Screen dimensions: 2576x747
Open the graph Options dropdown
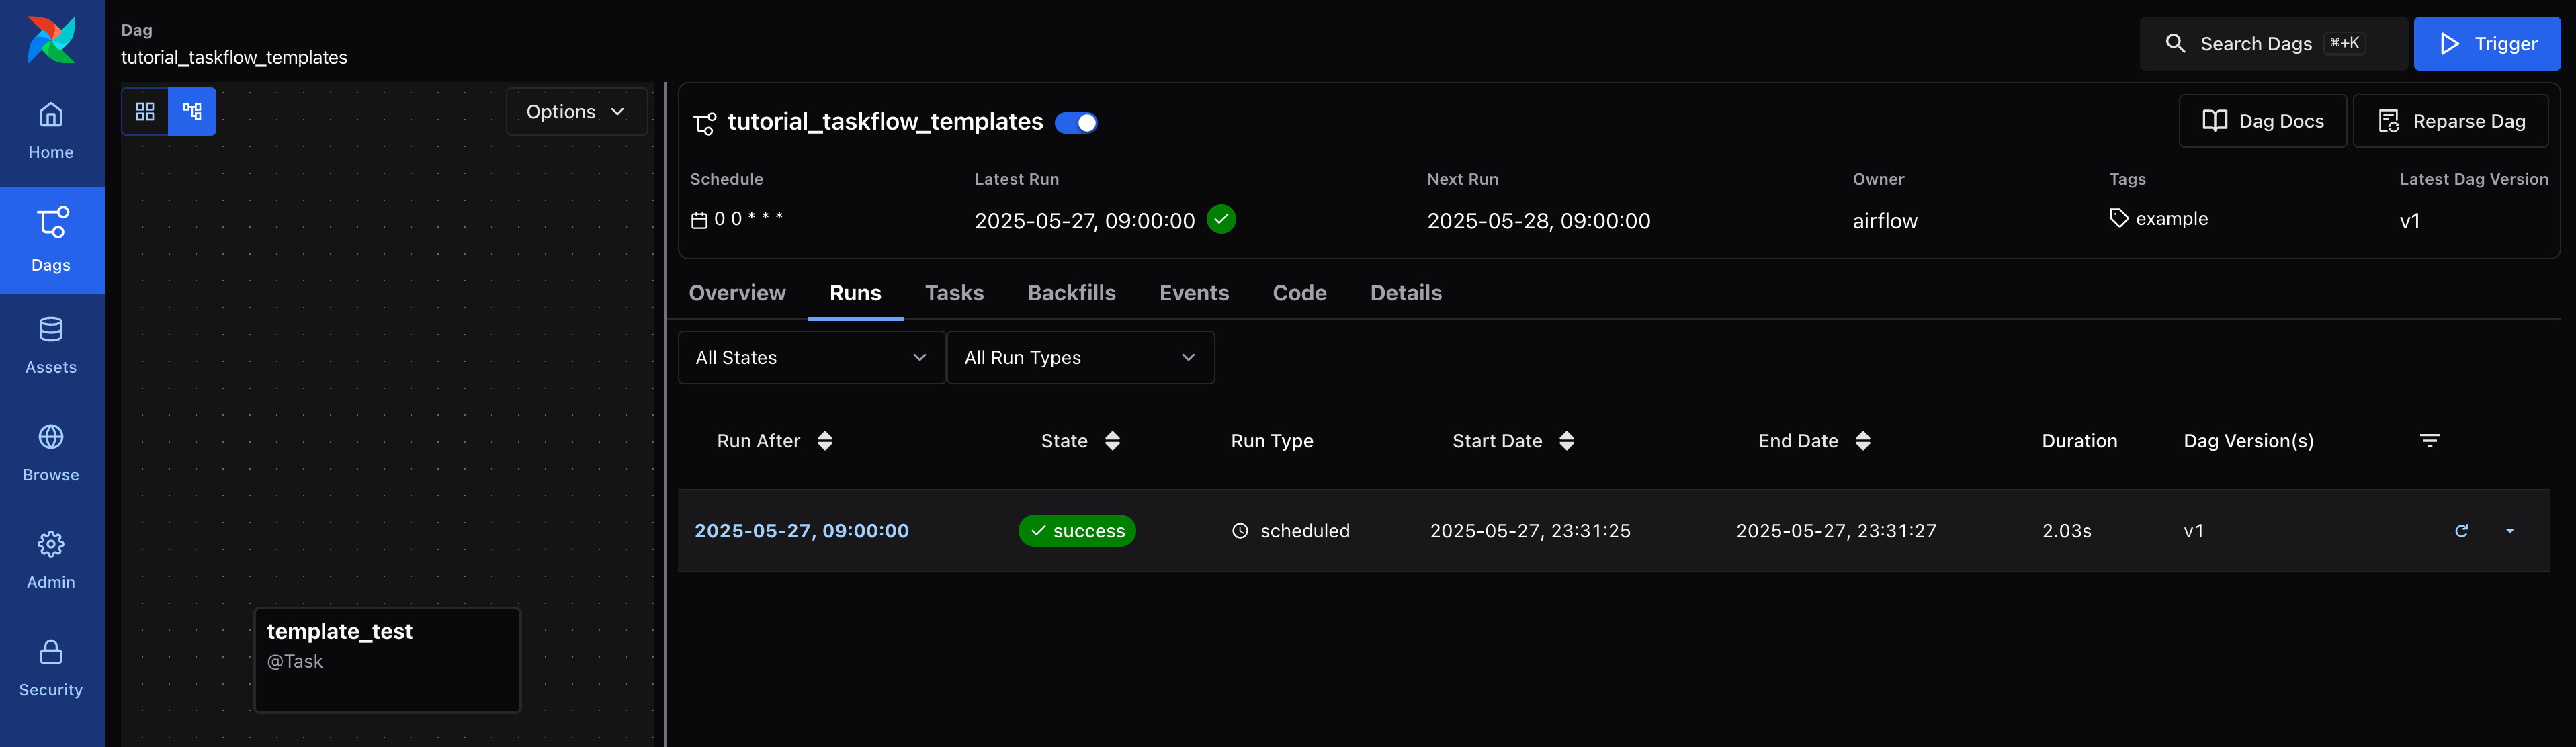tap(576, 112)
